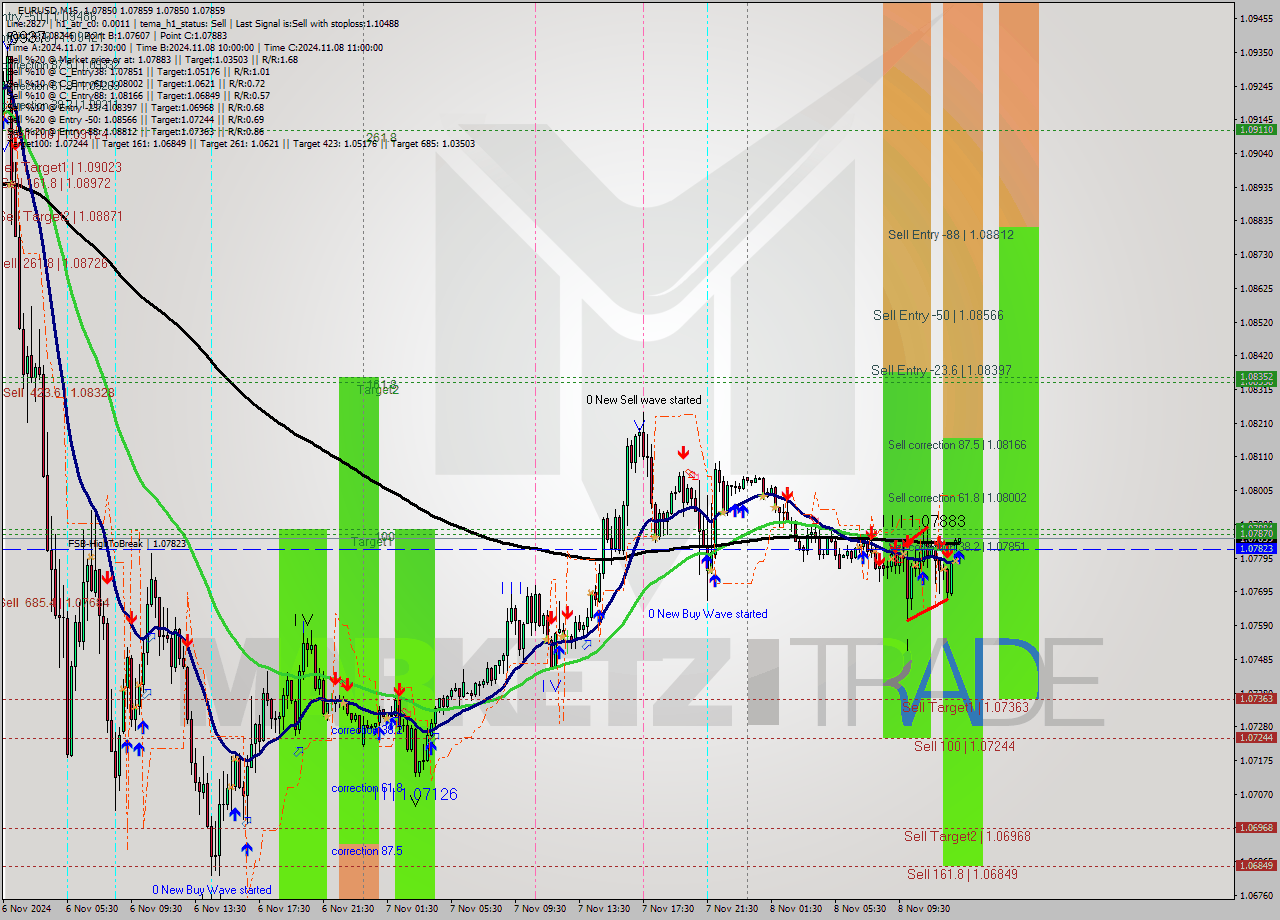
Task: Click the 'FSB-HighToBreak | 1.07823' label
Action: click(127, 544)
